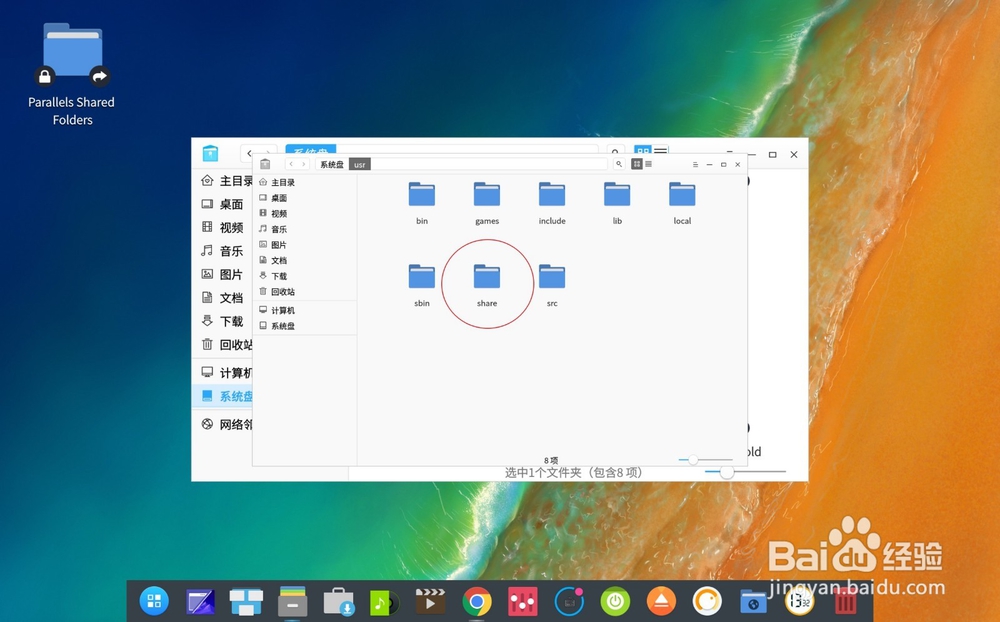
Task: Open 音乐 (Music) from the sidebar
Action: [278, 229]
